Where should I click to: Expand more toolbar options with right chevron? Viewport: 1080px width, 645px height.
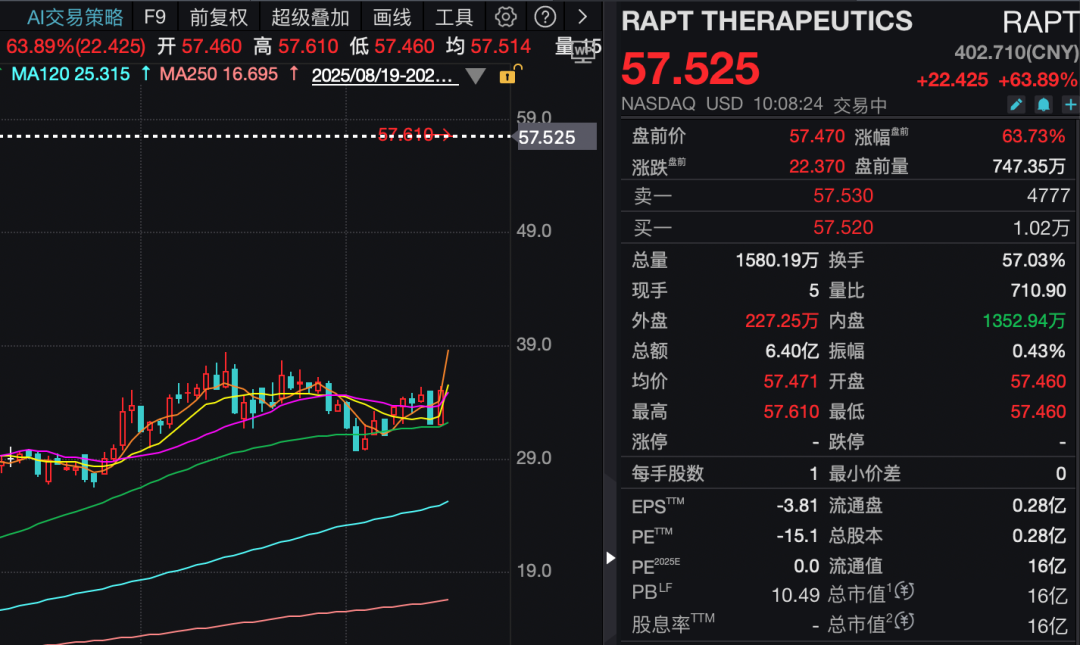(583, 17)
